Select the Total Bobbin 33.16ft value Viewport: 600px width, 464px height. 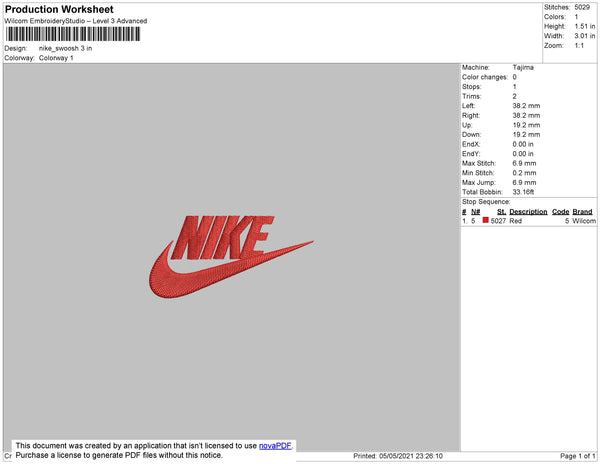523,192
